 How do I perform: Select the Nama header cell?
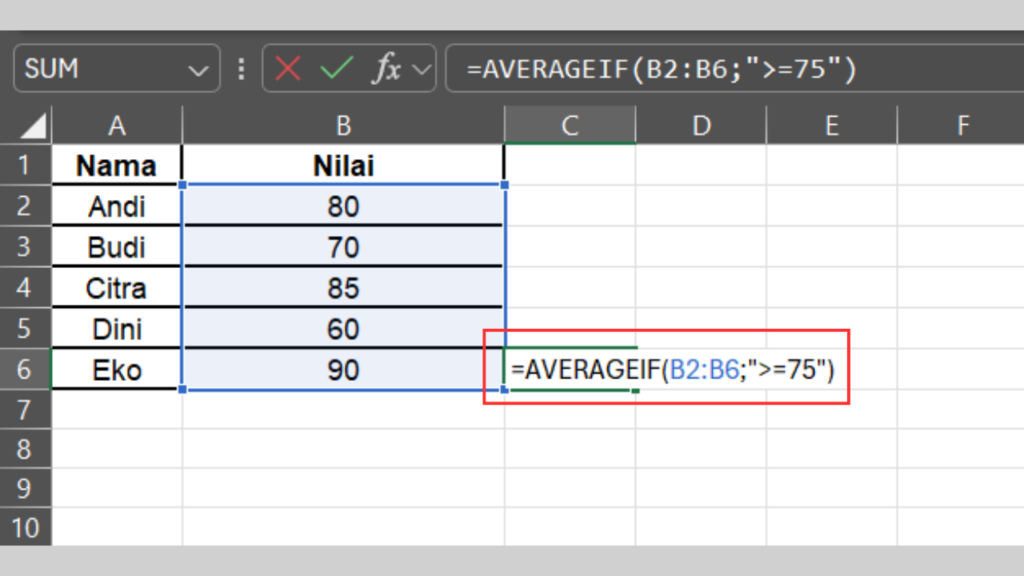116,165
